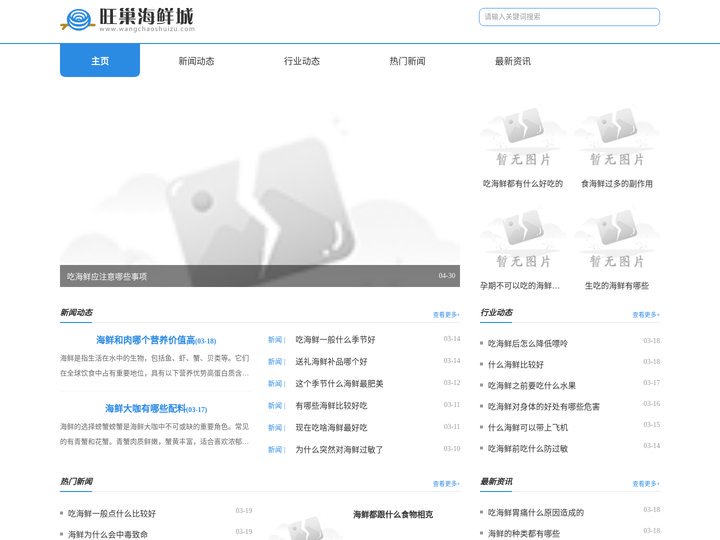This screenshot has height=540, width=720.
Task: Open hot news 海鲜为什么会中毒致命
Action: pos(108,534)
